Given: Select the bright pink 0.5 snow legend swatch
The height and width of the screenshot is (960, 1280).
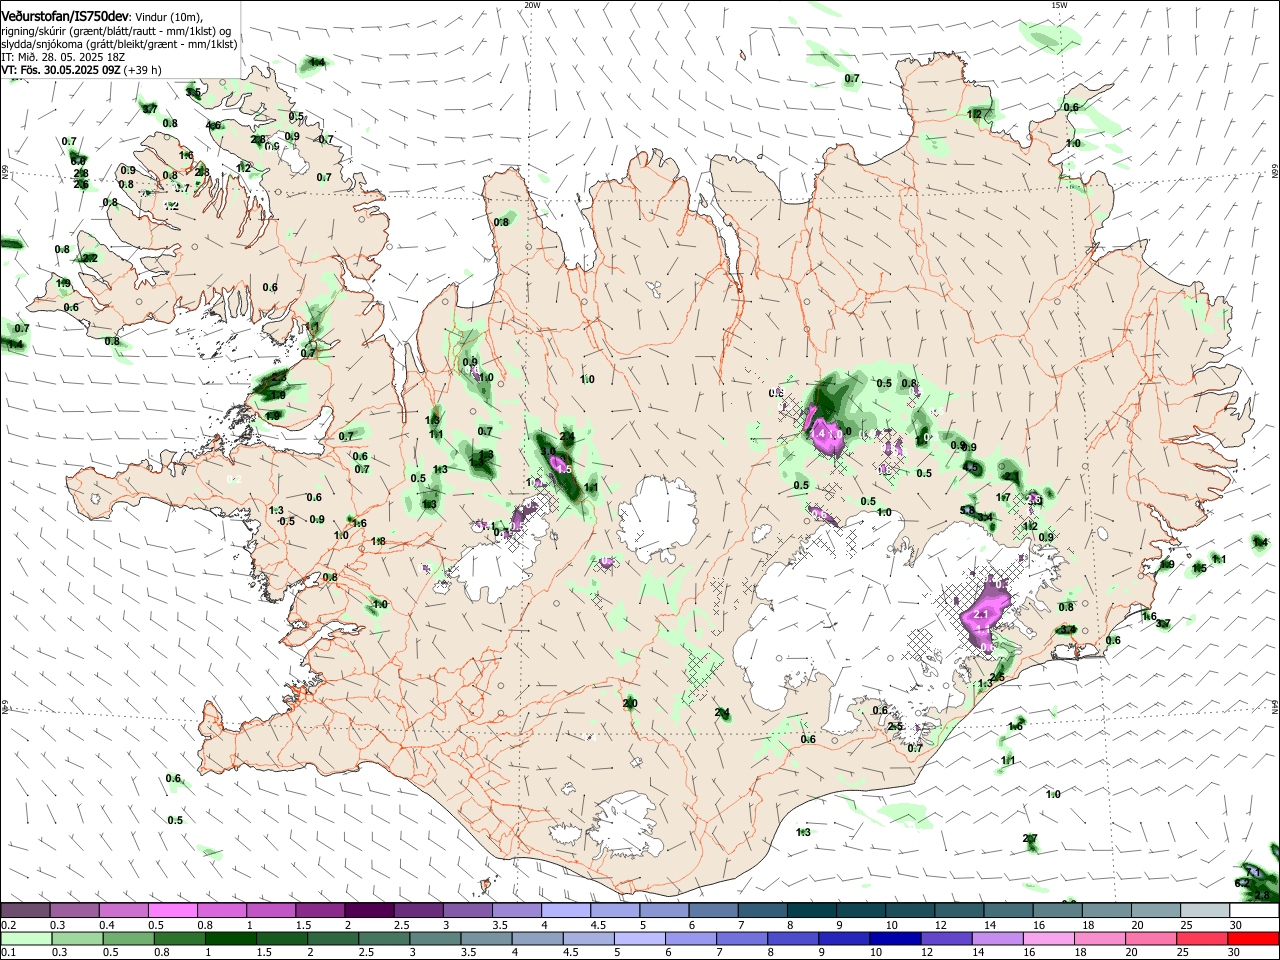Looking at the screenshot, I should click(x=172, y=911).
